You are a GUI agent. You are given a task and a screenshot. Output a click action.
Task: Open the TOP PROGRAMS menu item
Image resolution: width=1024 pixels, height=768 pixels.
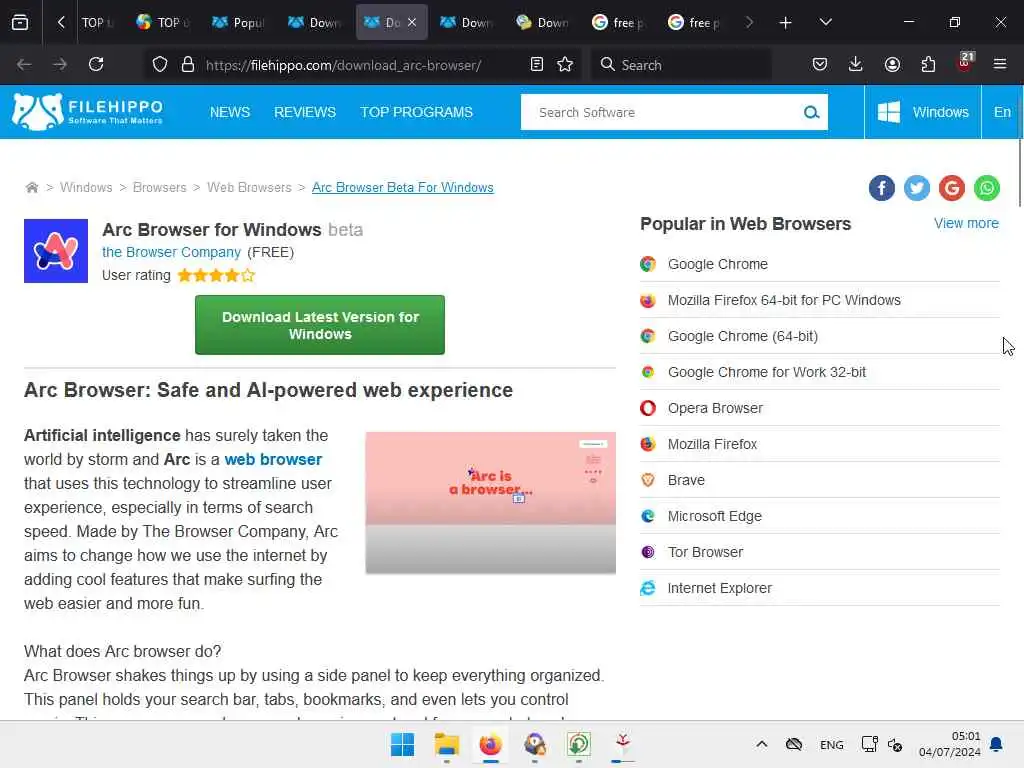tap(417, 112)
